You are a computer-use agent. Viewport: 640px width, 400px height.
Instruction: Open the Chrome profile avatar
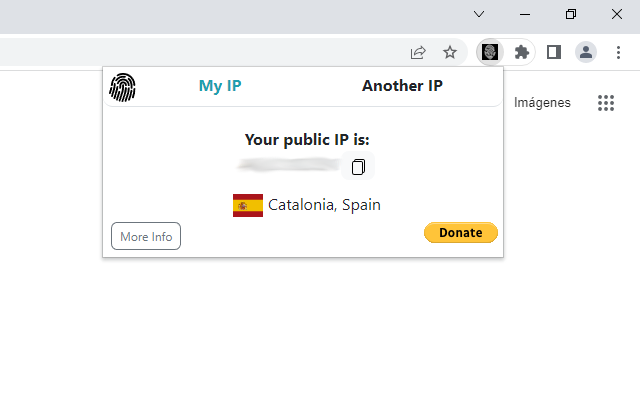[586, 52]
